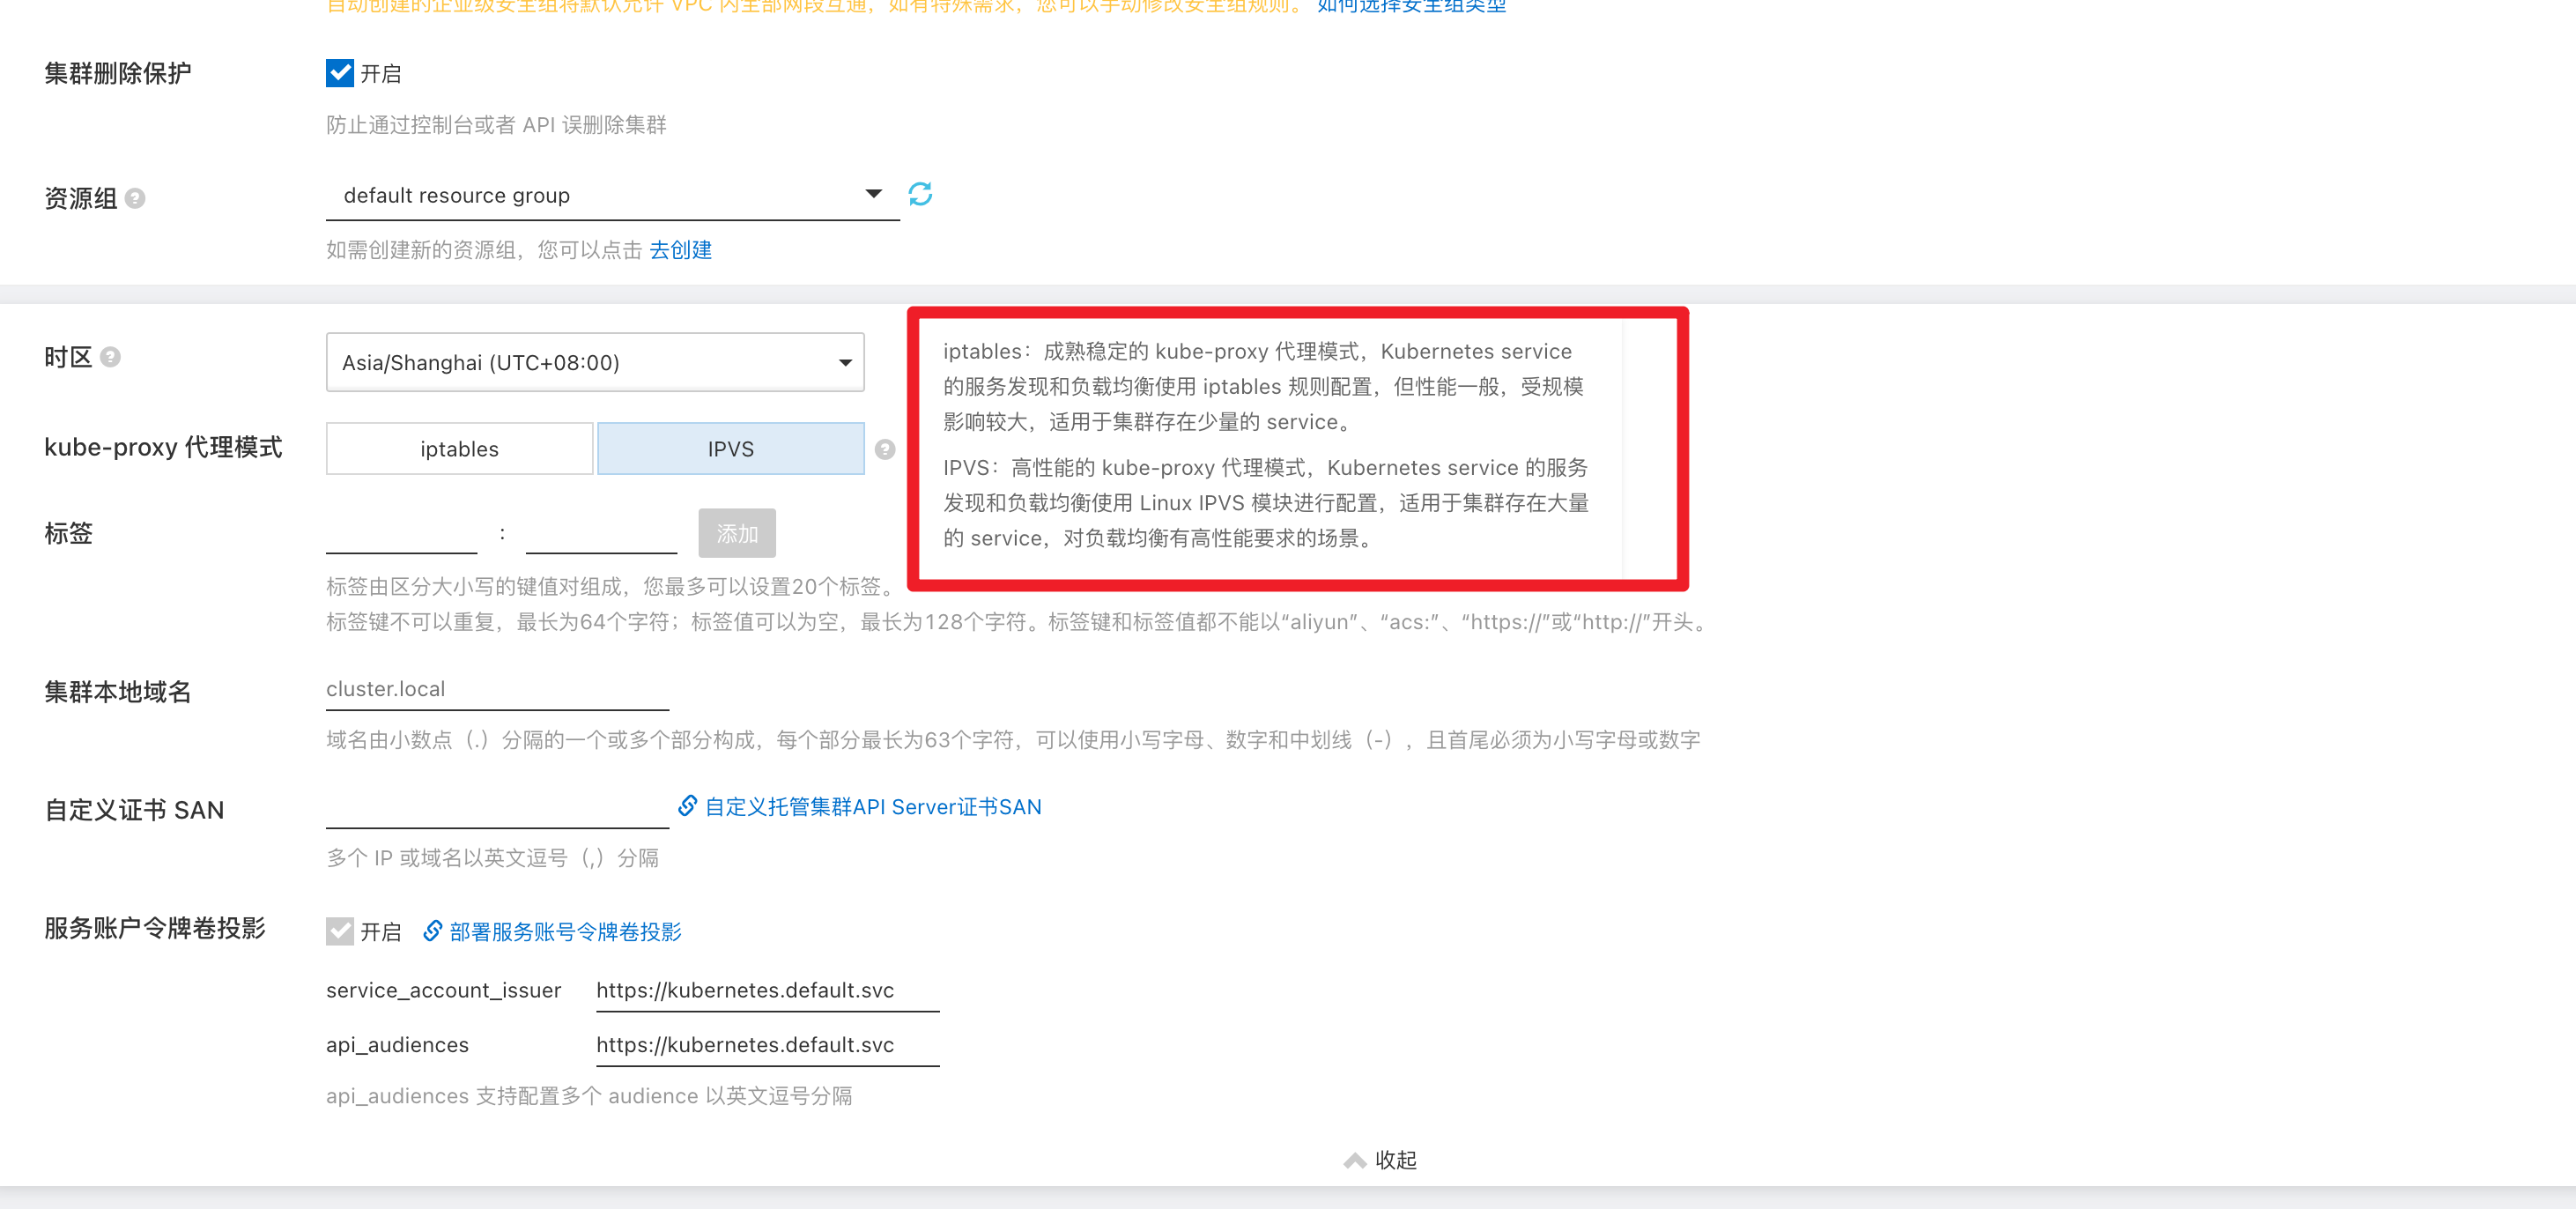2576x1209 pixels.
Task: Toggle 集群删除保护 开启 checkbox
Action: point(340,73)
